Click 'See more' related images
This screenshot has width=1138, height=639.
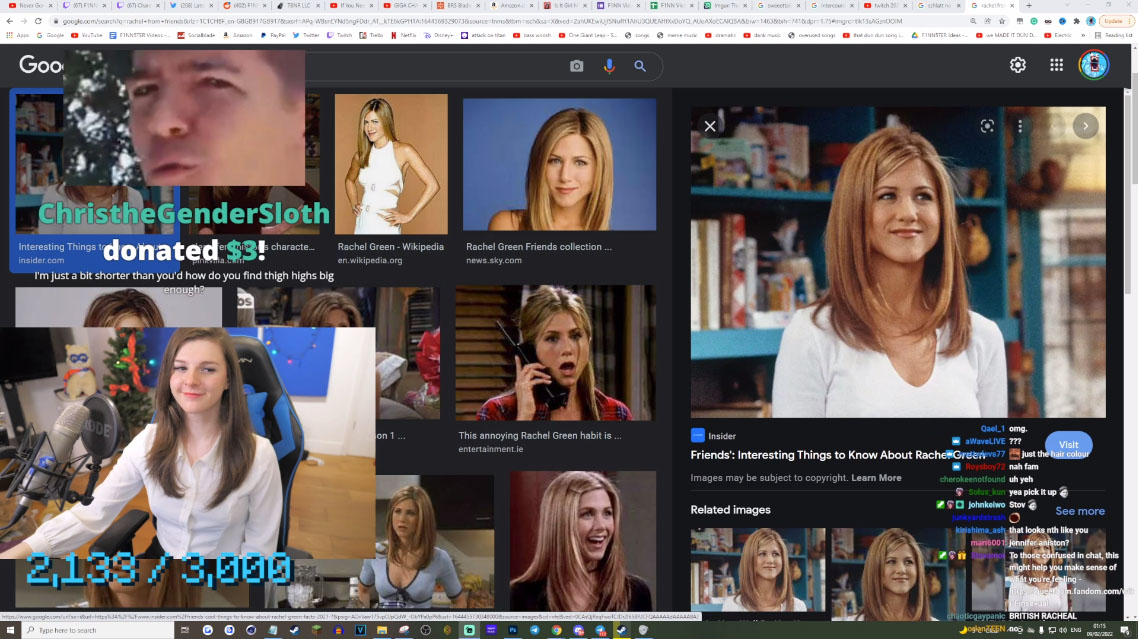pyautogui.click(x=1080, y=511)
